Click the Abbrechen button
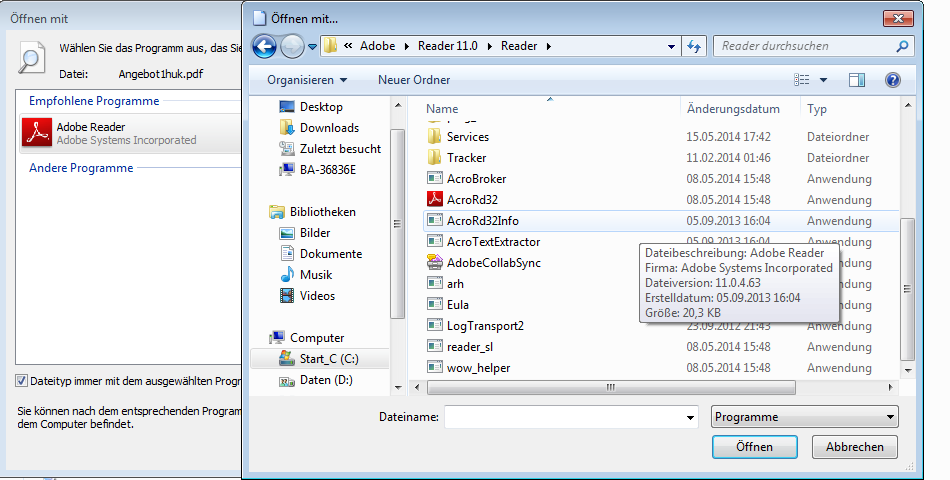950x480 pixels. tap(854, 447)
